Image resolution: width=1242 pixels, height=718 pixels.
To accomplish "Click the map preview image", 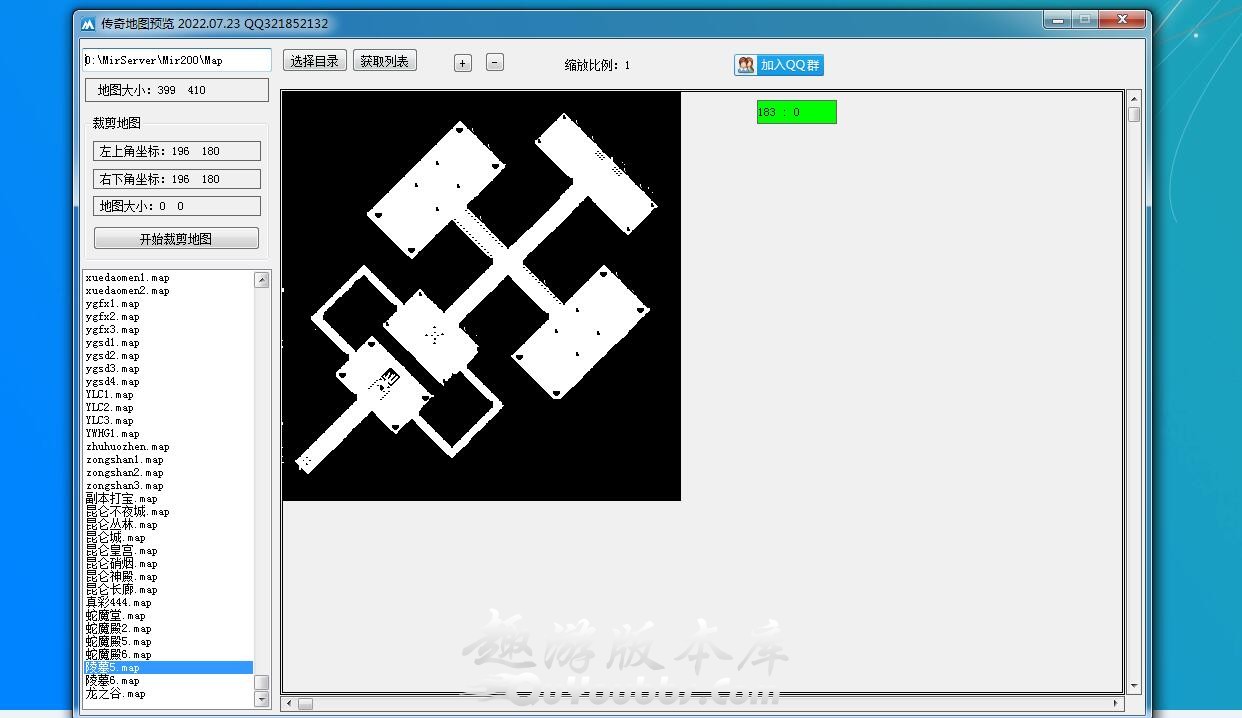I will click(481, 296).
